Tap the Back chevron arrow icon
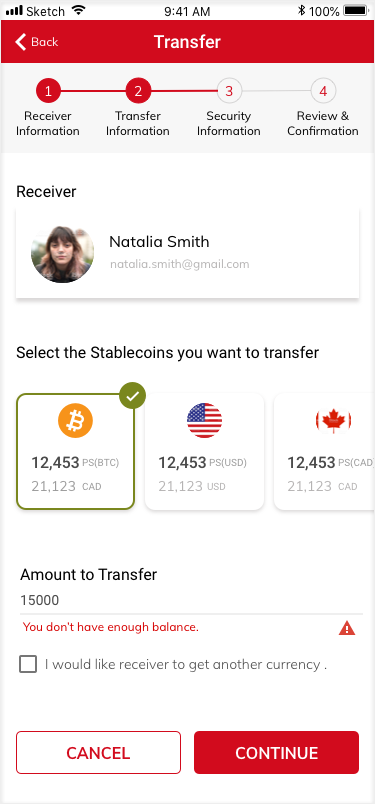 (21, 42)
